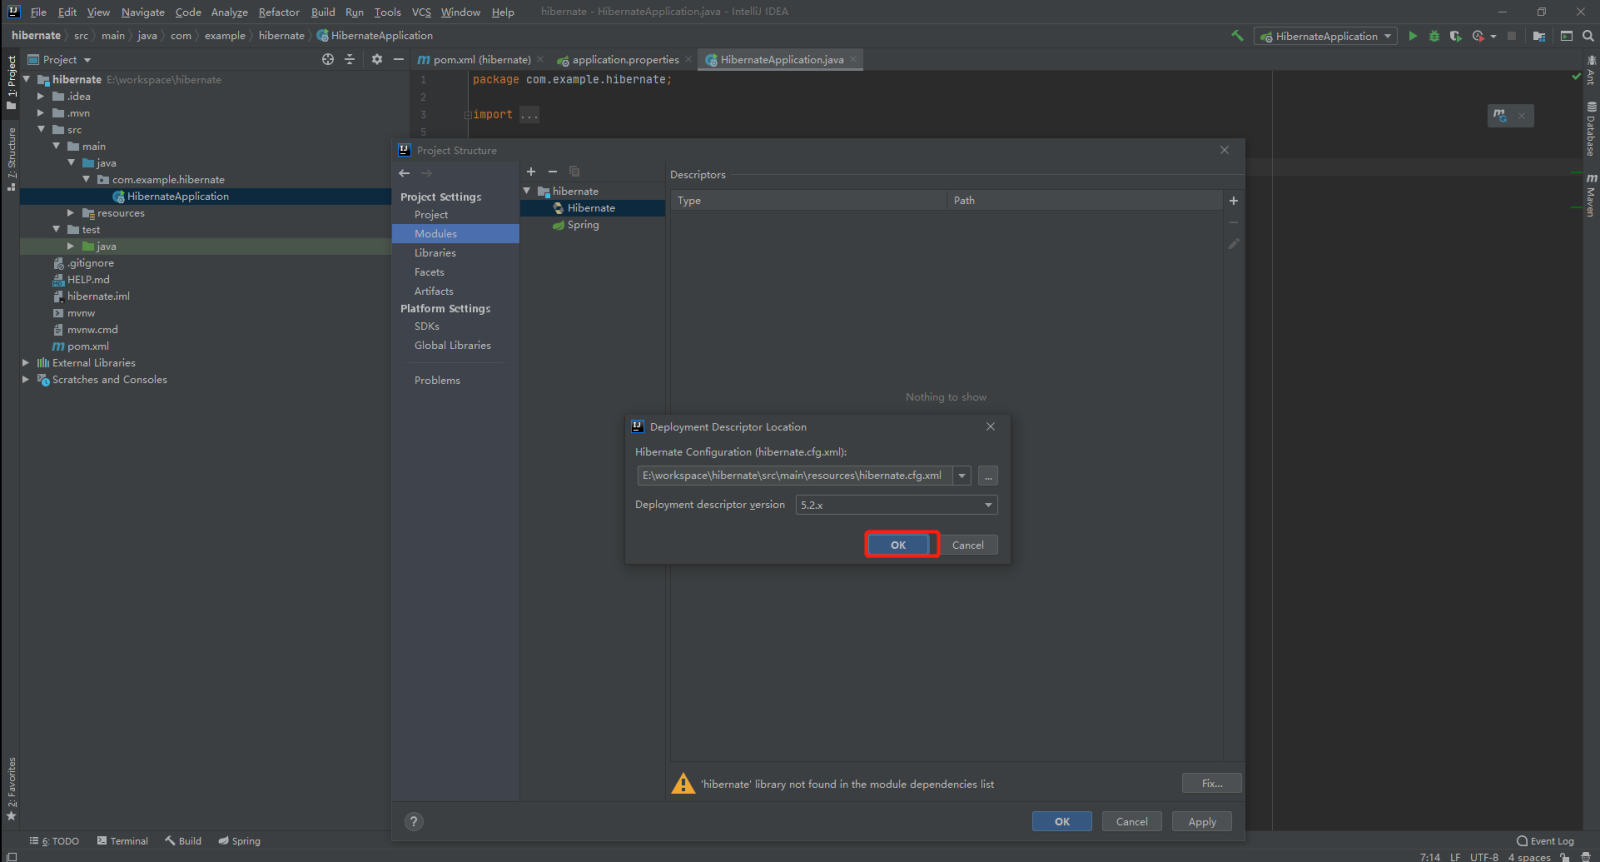This screenshot has width=1600, height=862.
Task: Add new module with plus icon
Action: [x=531, y=172]
